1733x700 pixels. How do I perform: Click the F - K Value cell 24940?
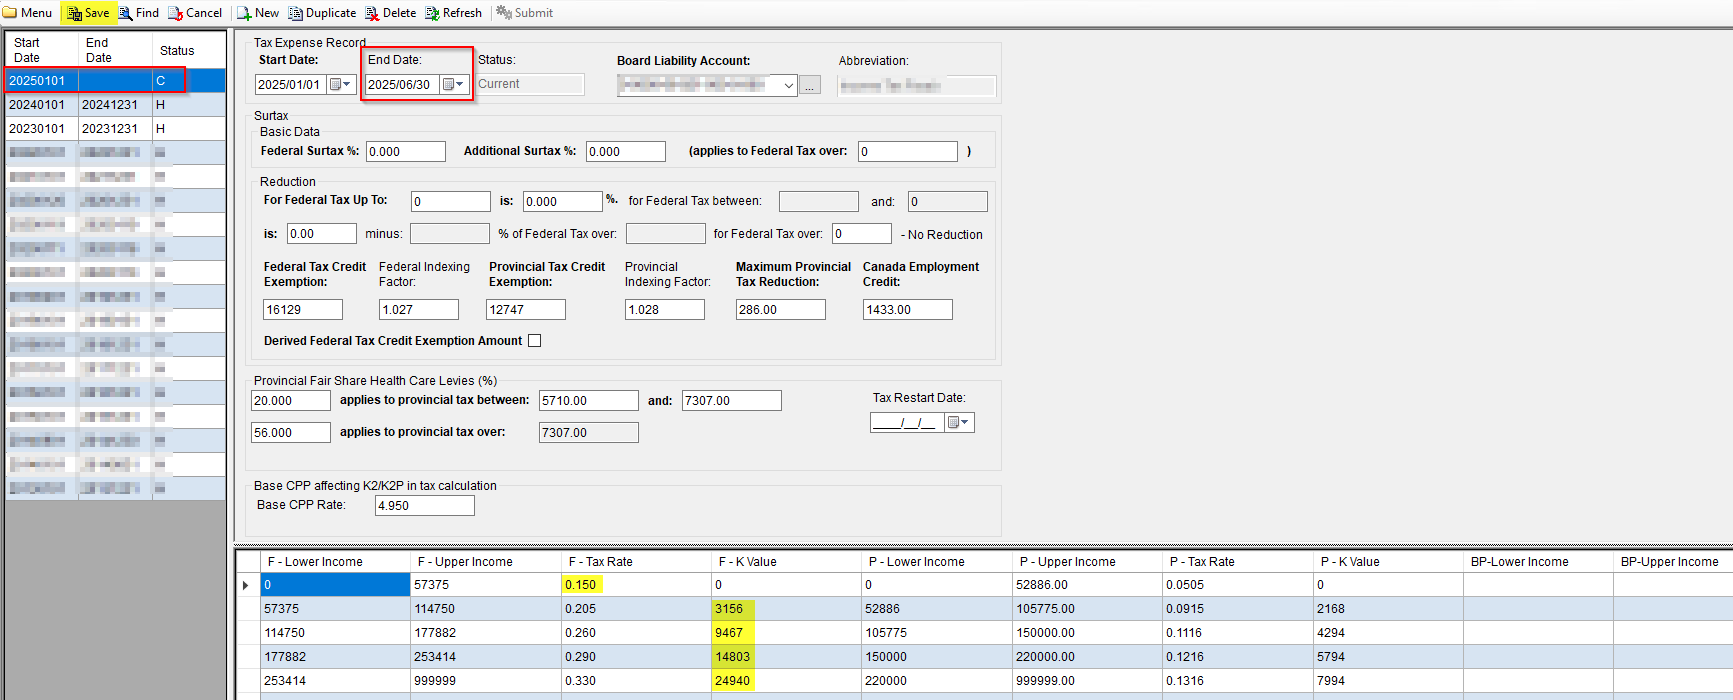[786, 681]
